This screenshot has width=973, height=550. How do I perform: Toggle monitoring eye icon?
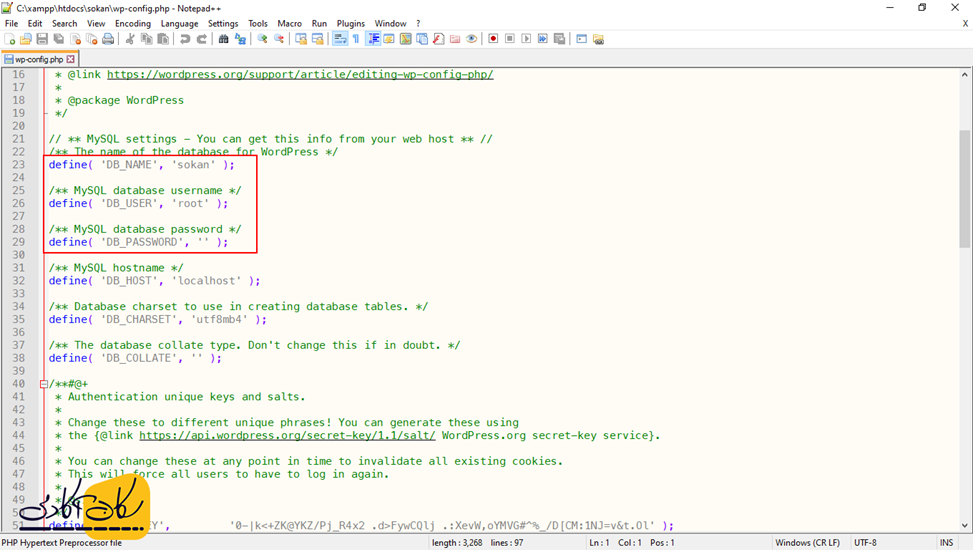(x=472, y=39)
